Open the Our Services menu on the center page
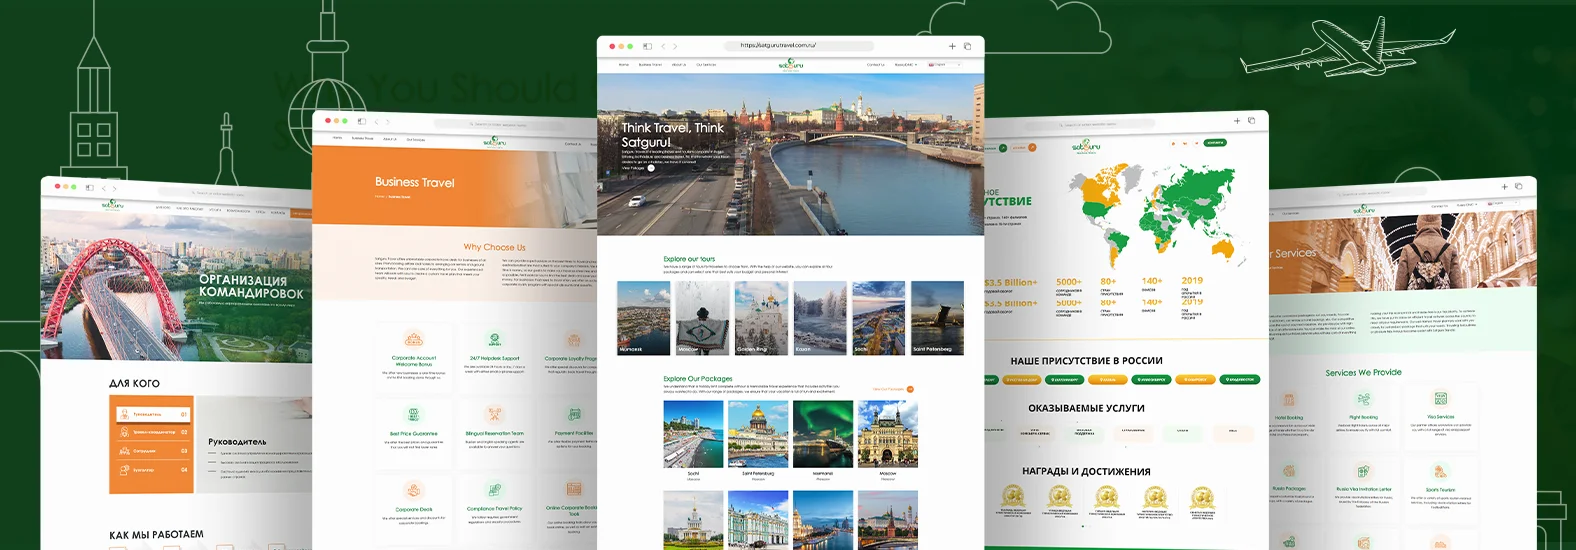The image size is (1576, 550). click(x=706, y=65)
